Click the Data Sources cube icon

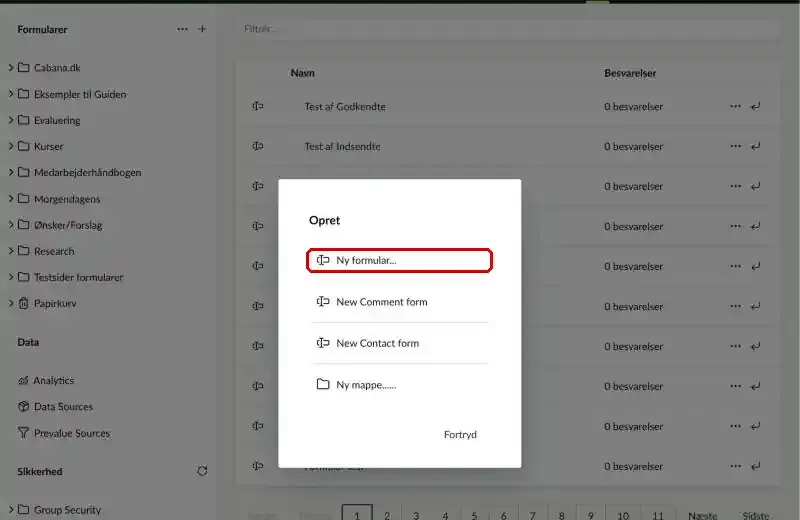23,406
